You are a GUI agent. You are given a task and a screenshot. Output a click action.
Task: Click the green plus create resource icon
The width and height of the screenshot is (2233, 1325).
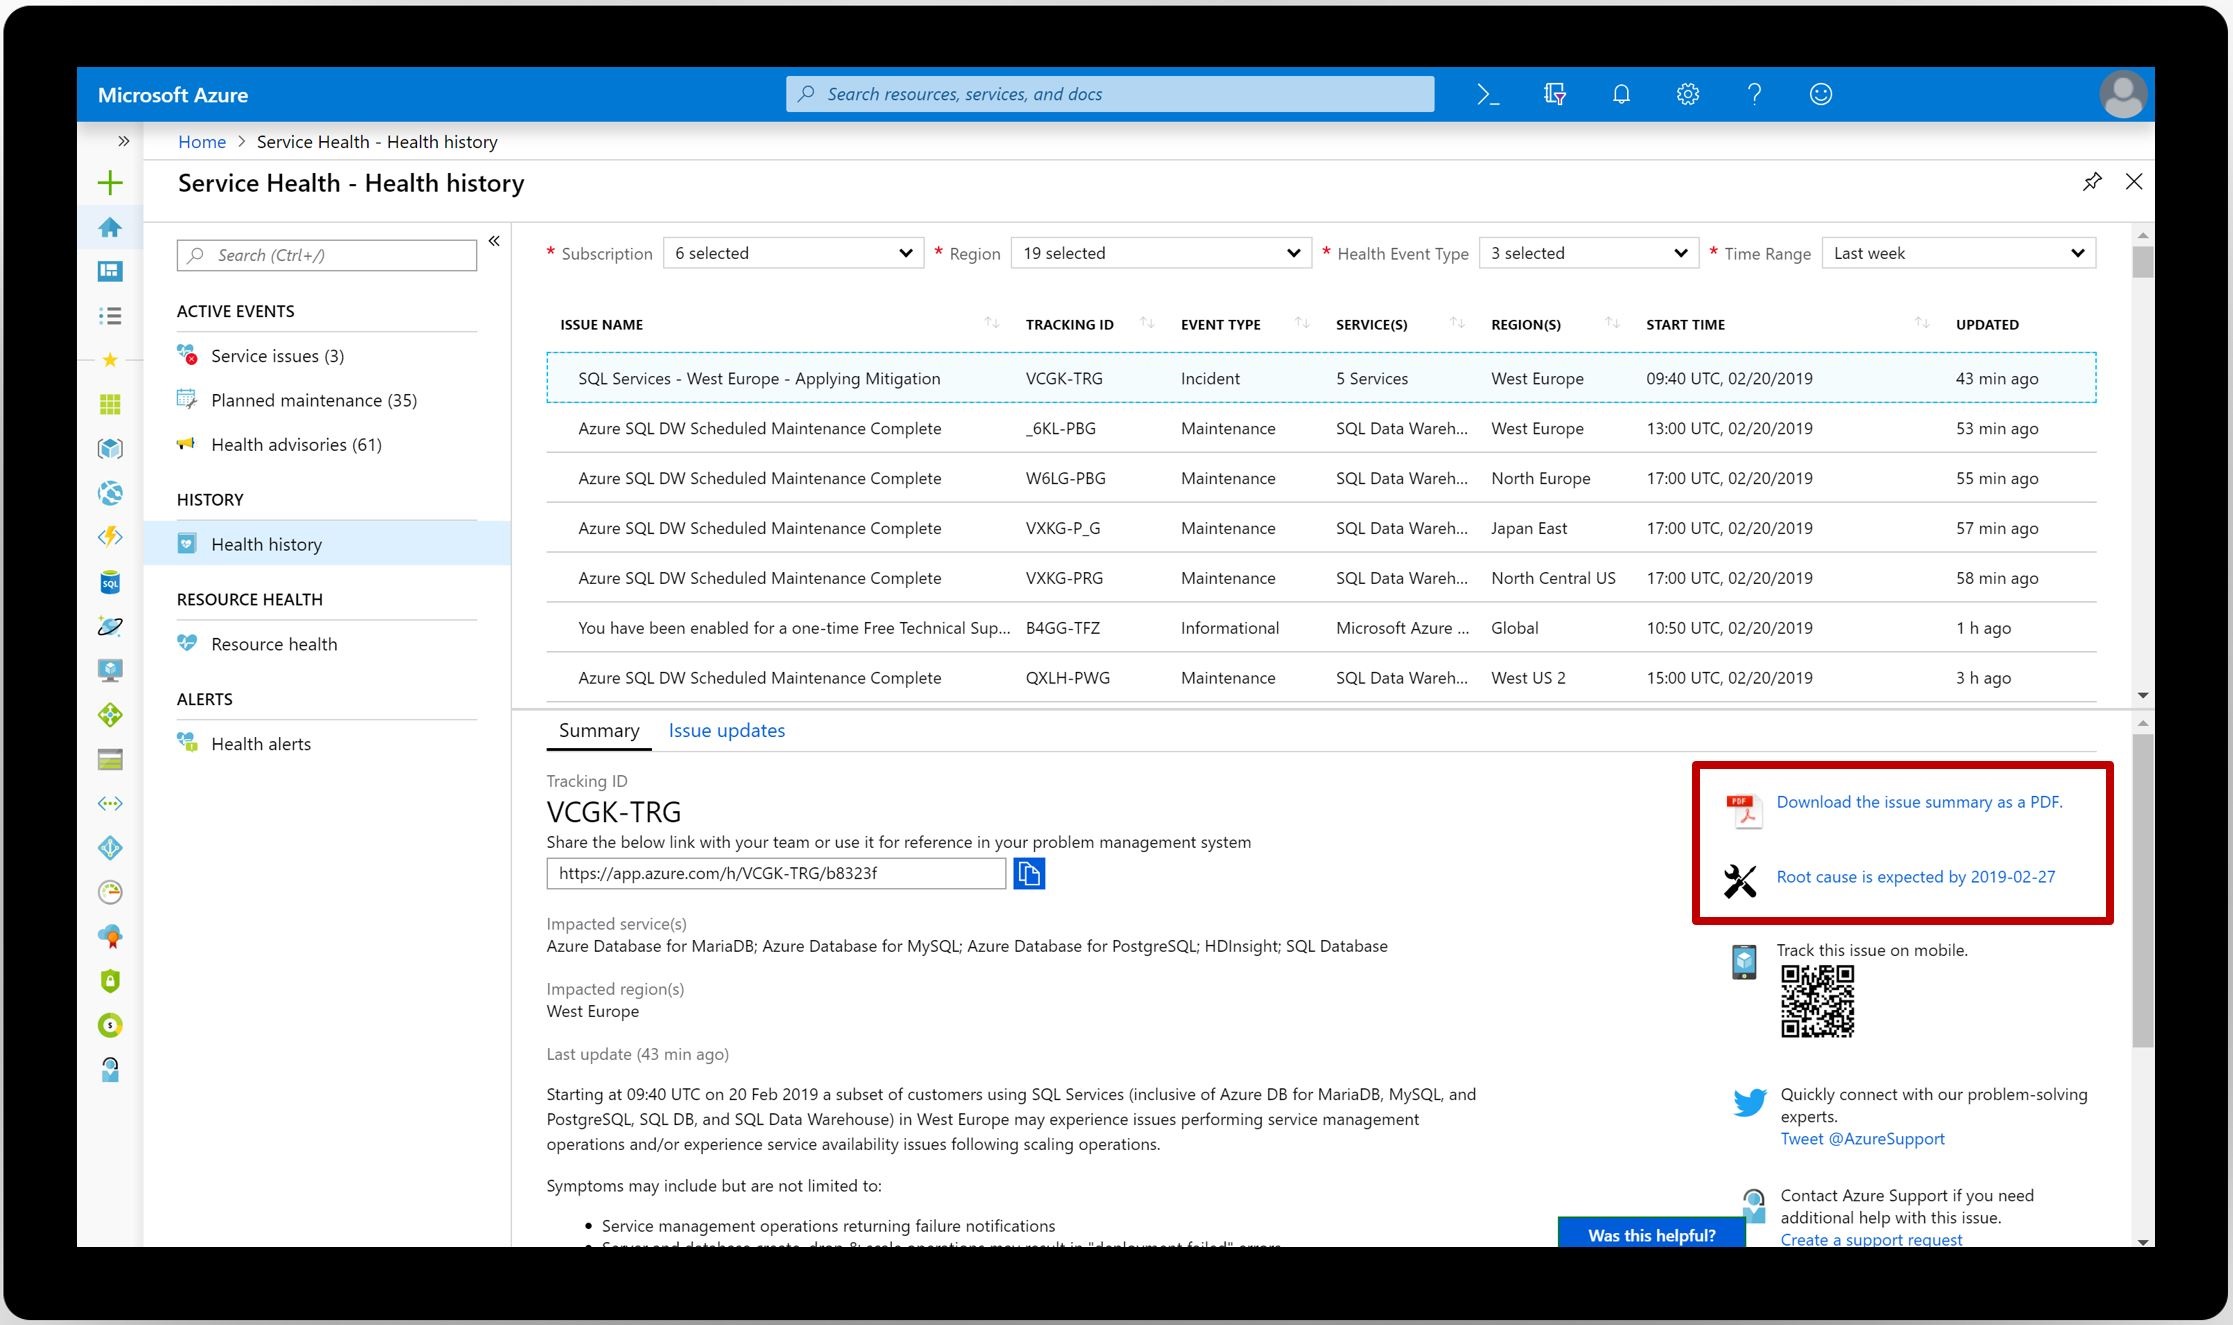coord(110,182)
